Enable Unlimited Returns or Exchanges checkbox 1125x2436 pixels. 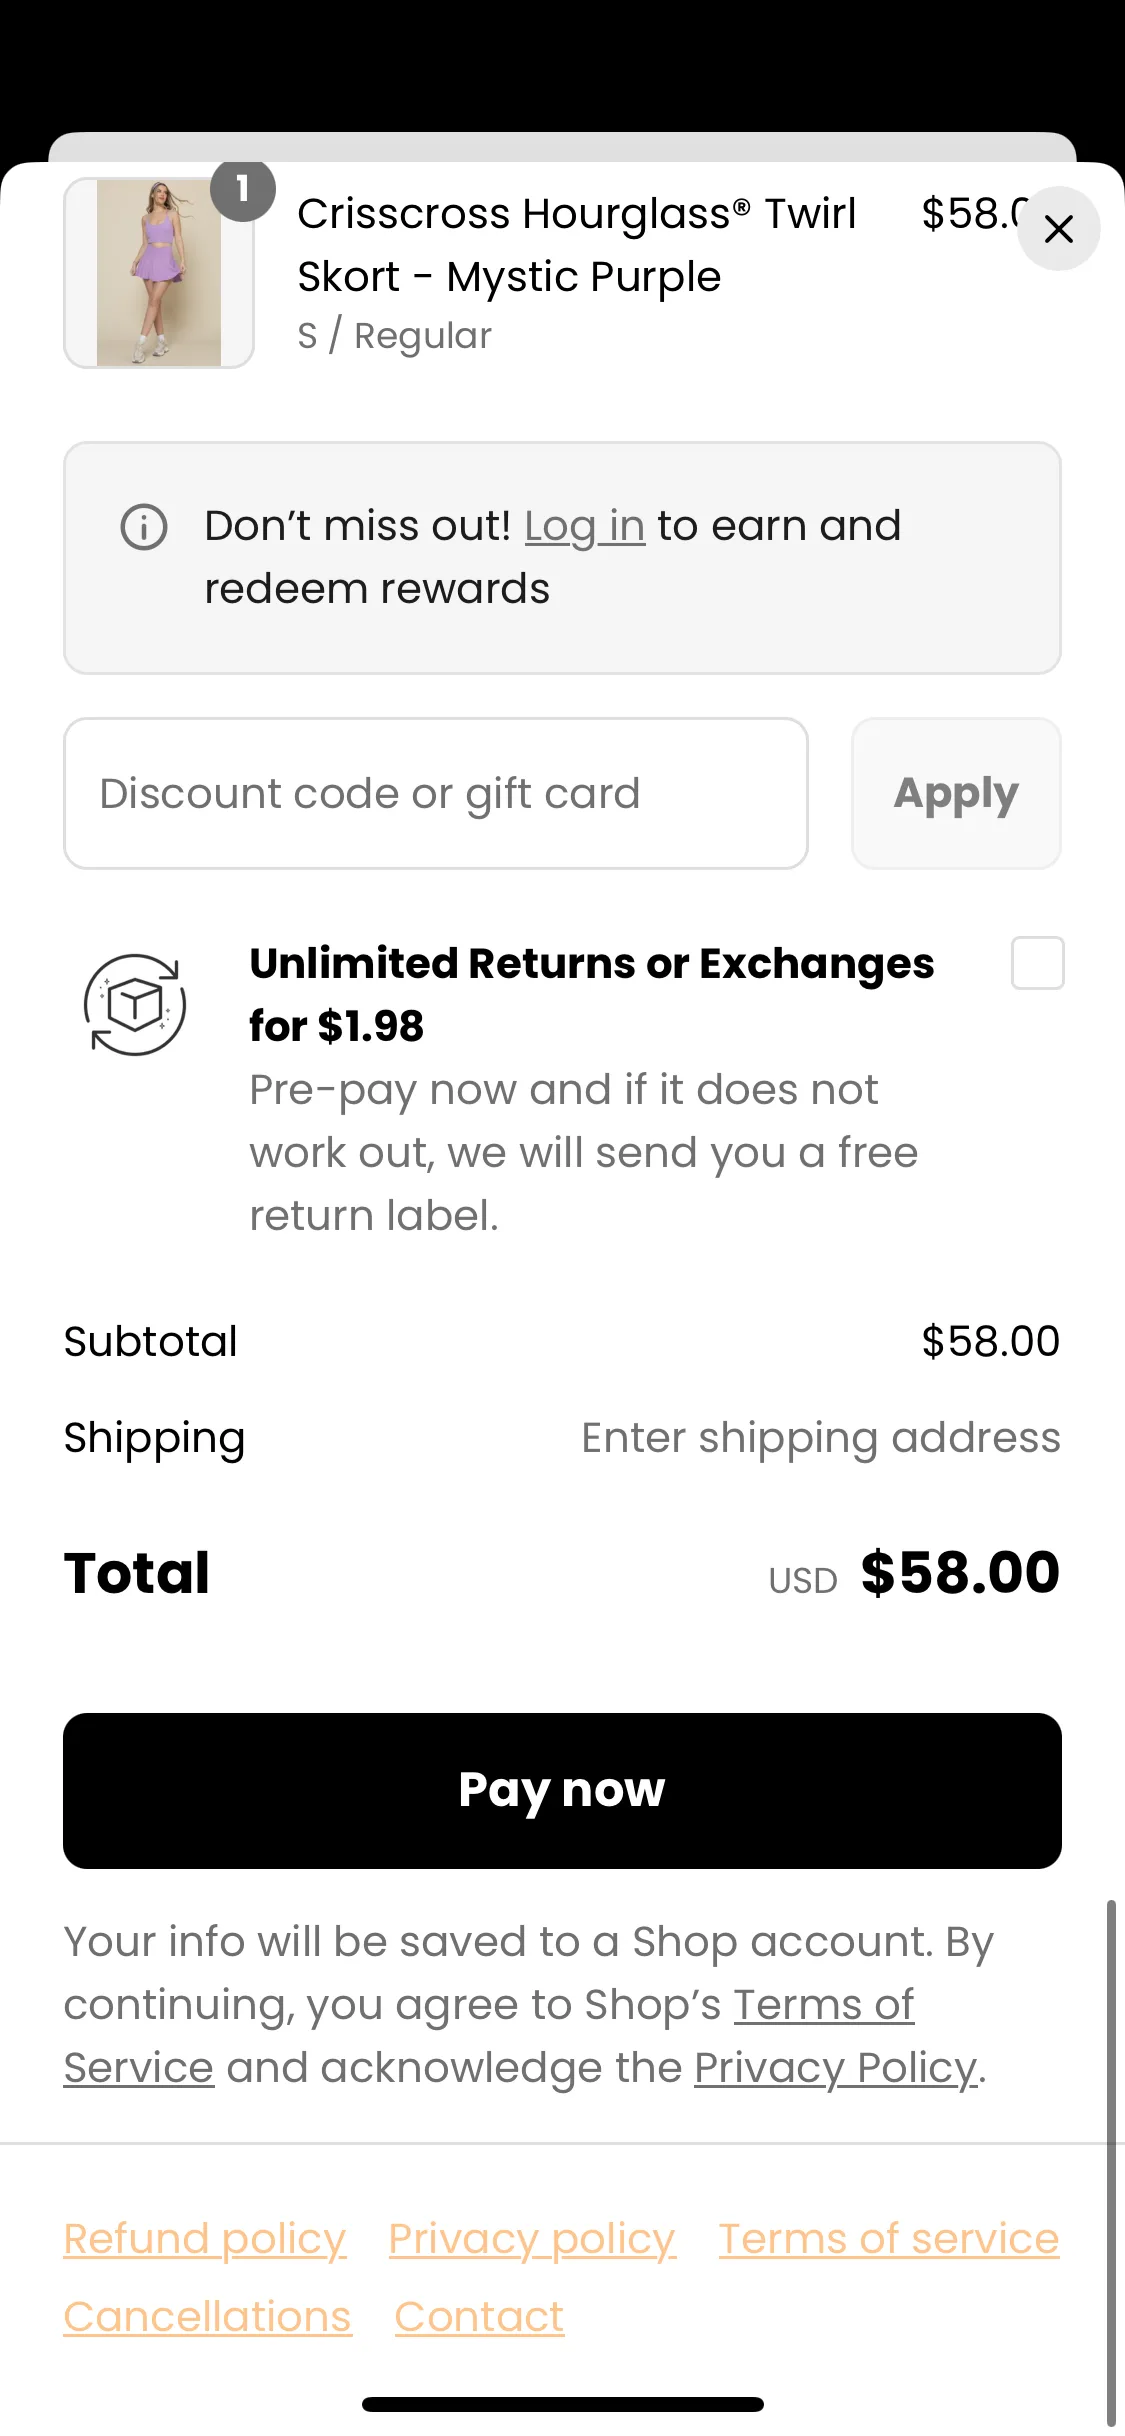click(1037, 963)
